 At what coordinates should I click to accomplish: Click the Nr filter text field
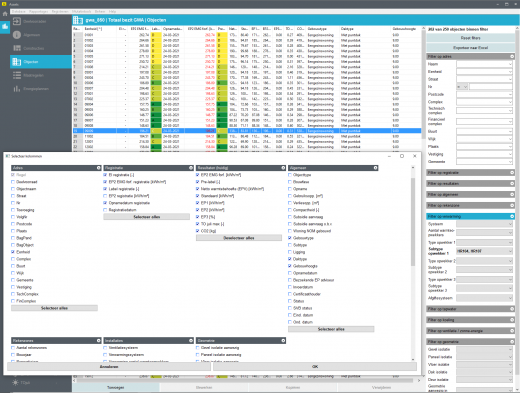click(491, 87)
